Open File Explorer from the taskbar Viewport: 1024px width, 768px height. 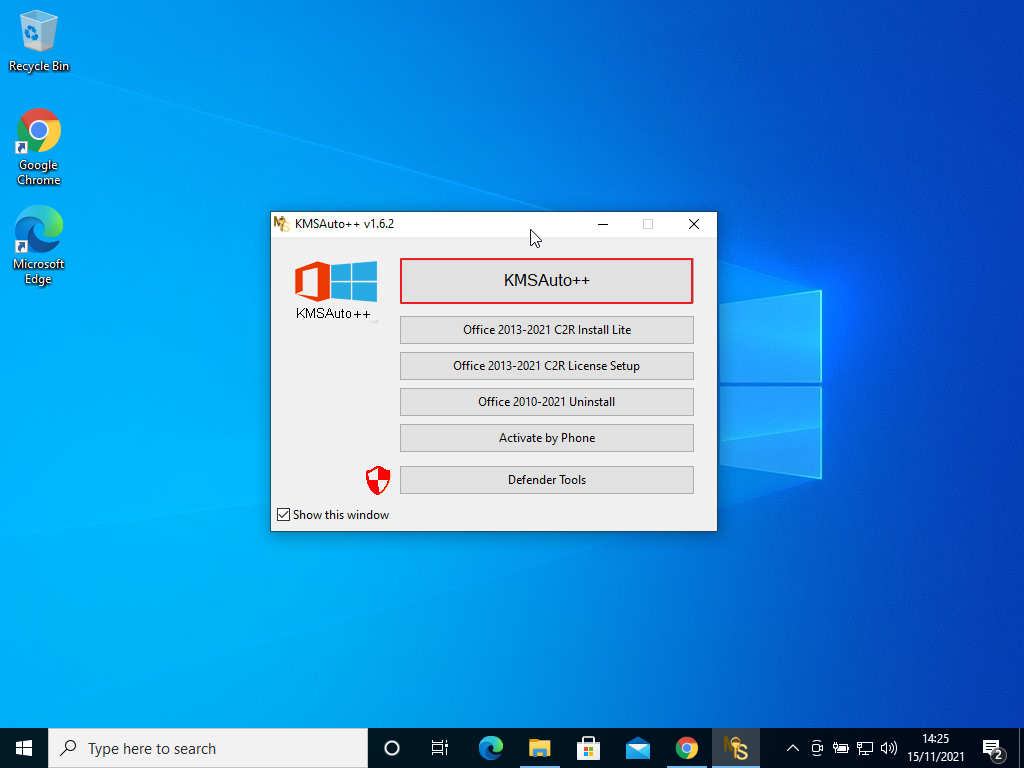point(539,748)
